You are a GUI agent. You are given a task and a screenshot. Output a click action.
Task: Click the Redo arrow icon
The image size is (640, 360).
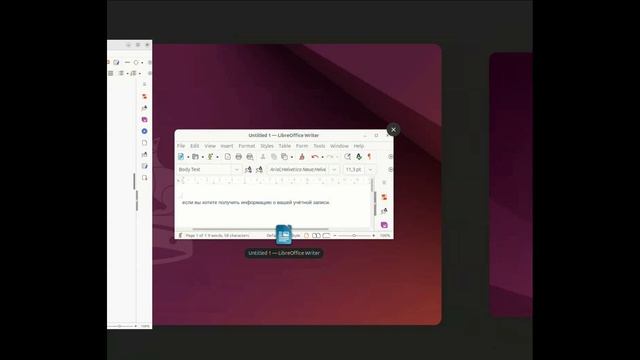click(330, 157)
